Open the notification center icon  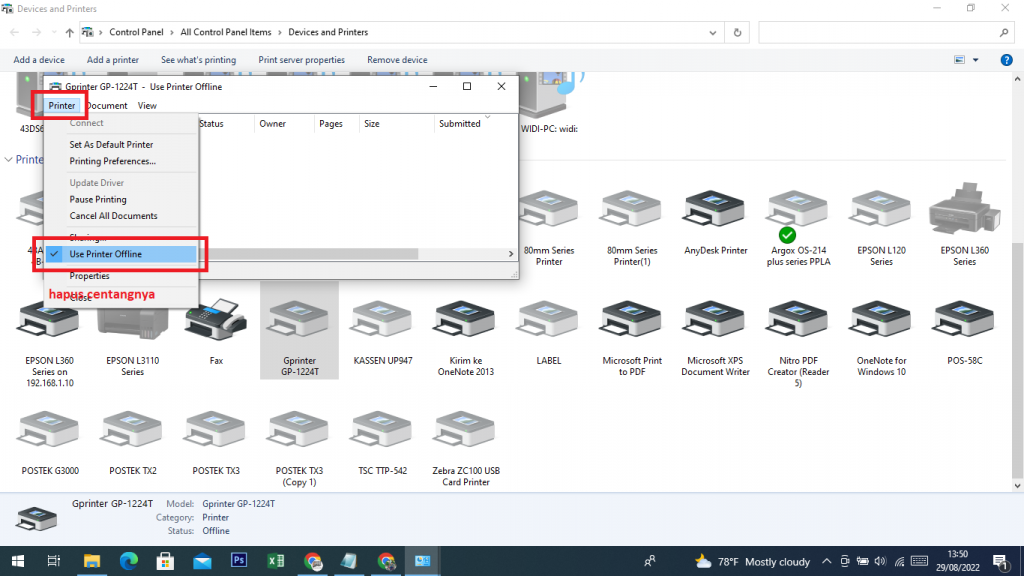1001,561
